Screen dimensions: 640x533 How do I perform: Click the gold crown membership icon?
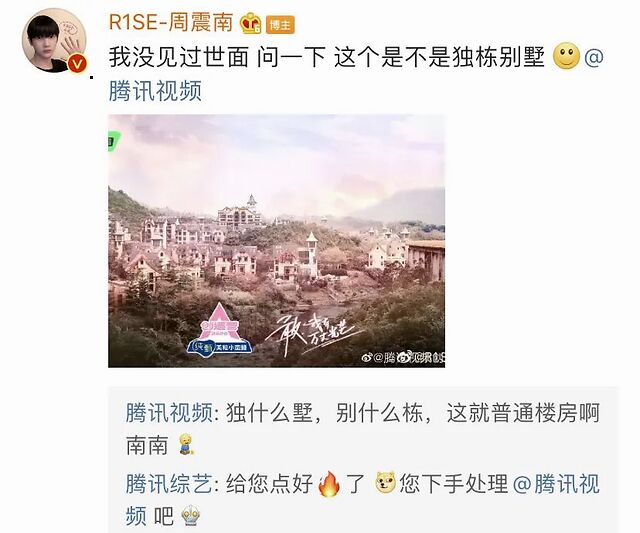tap(250, 23)
